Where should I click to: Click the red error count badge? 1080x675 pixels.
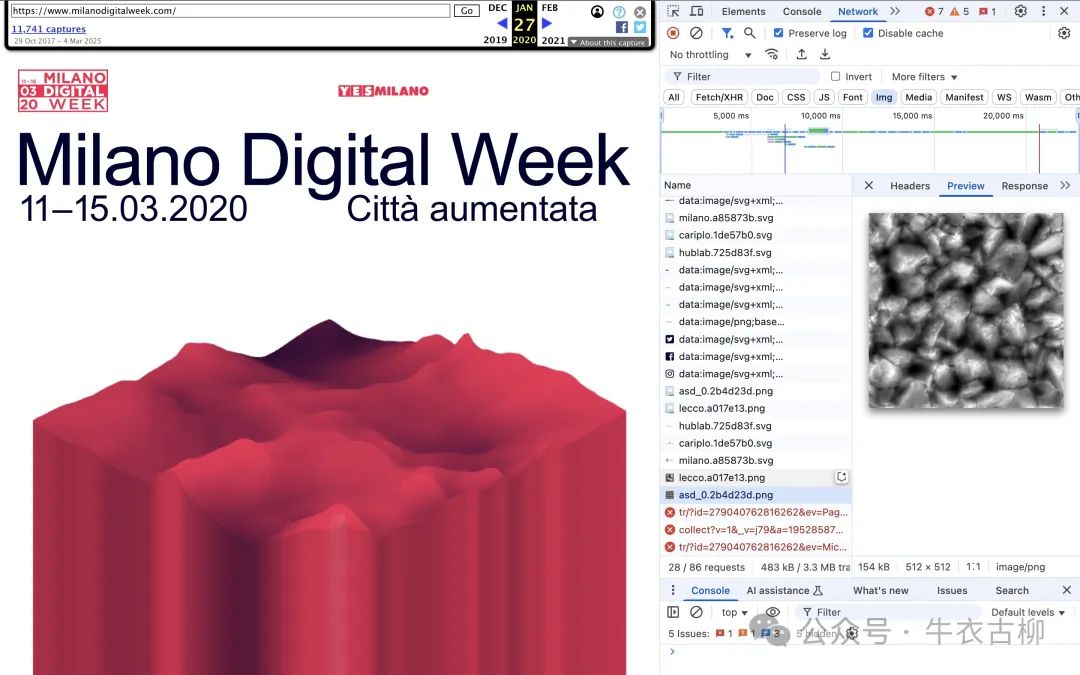[934, 11]
